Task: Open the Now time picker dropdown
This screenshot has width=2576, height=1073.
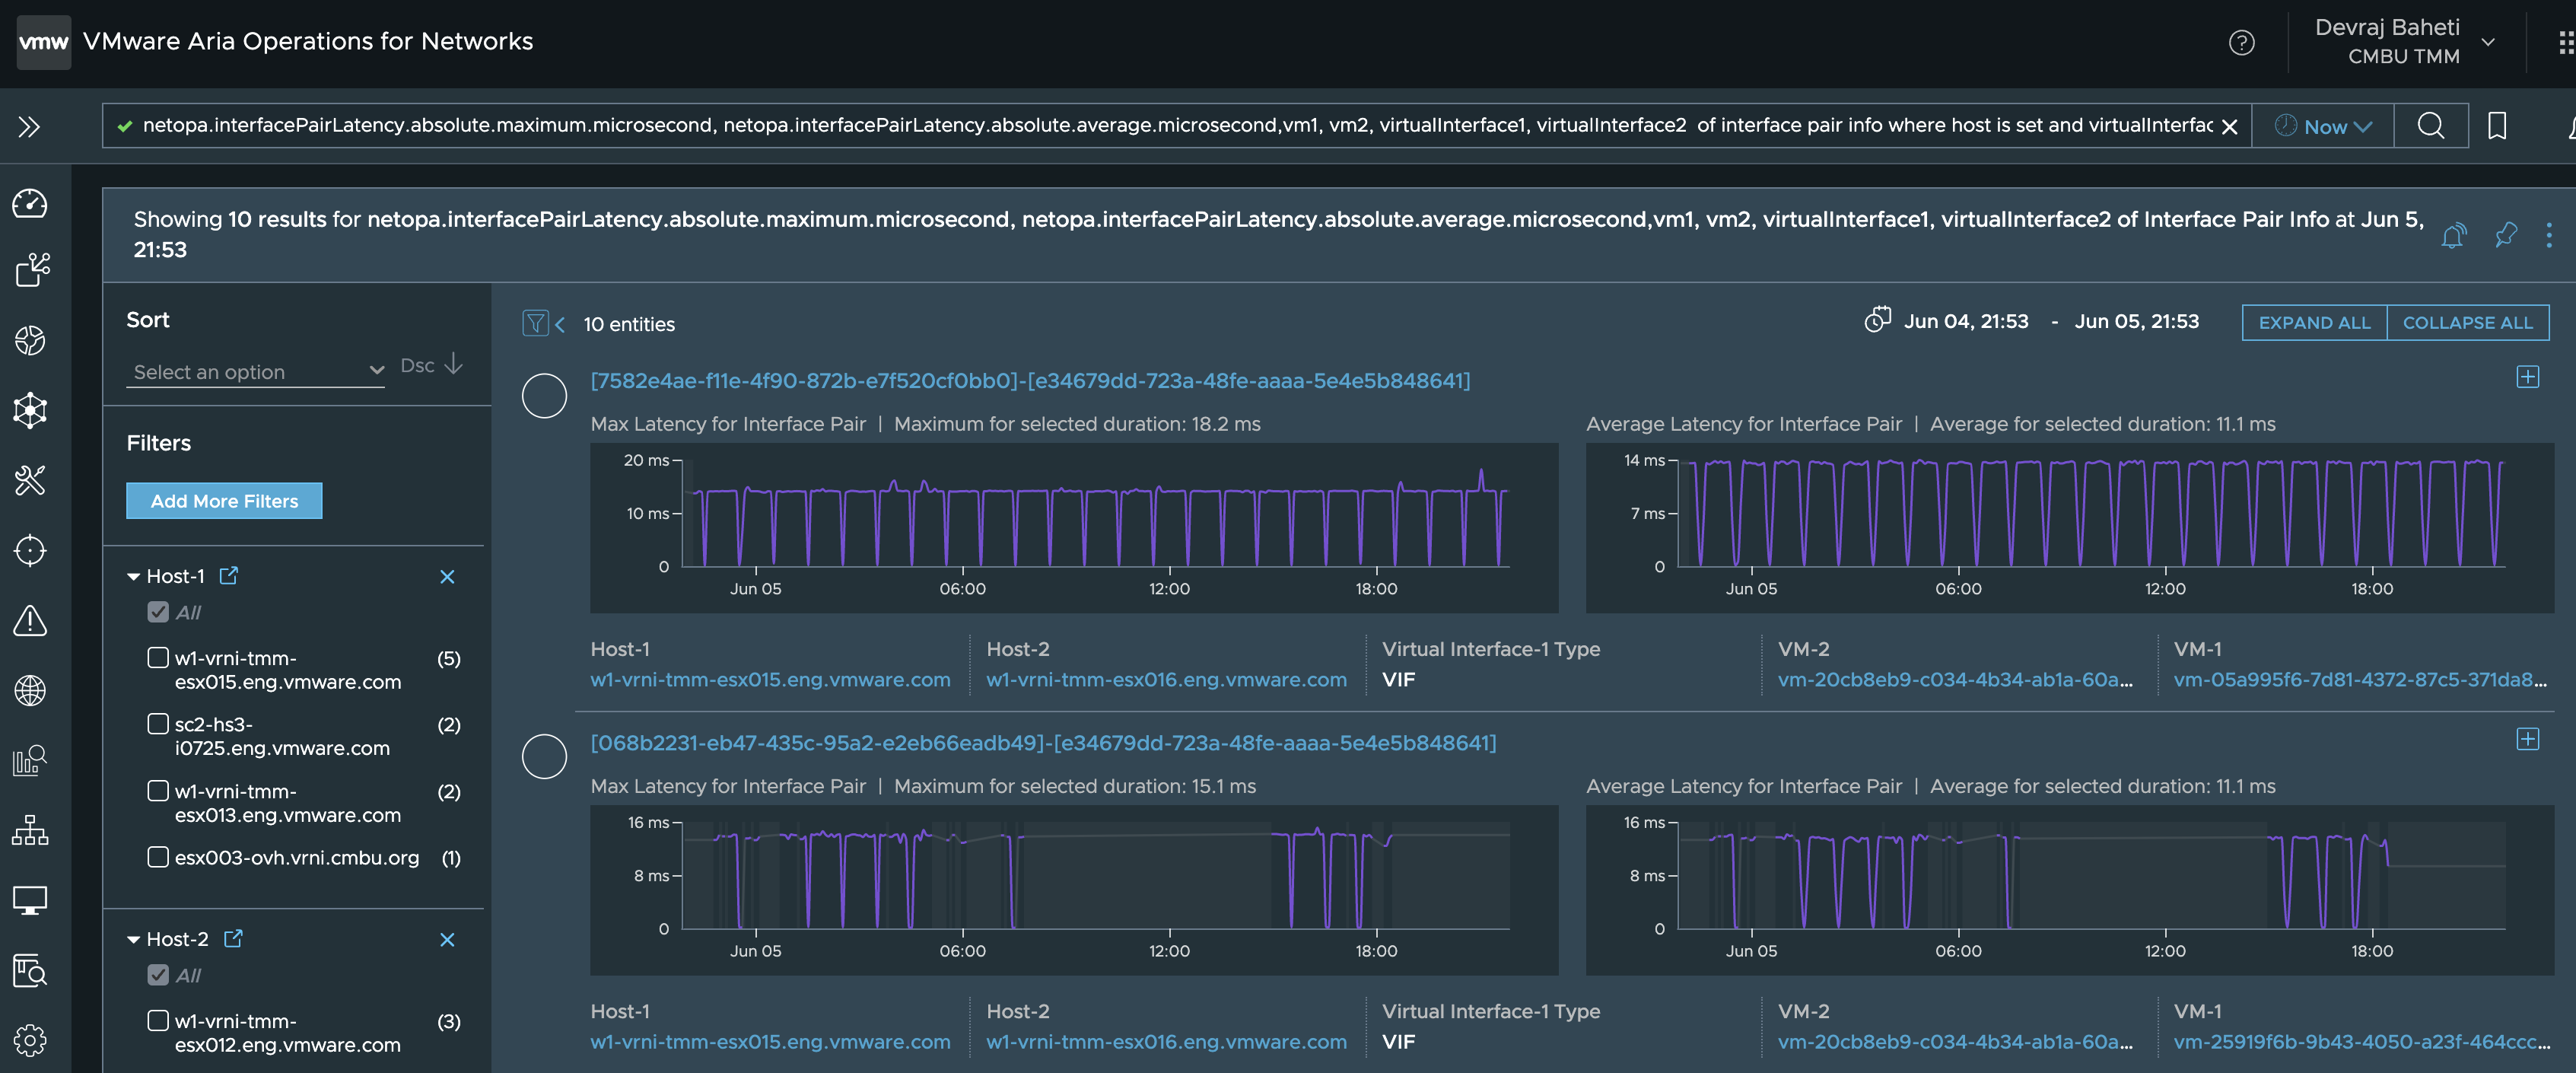Action: coord(2323,126)
